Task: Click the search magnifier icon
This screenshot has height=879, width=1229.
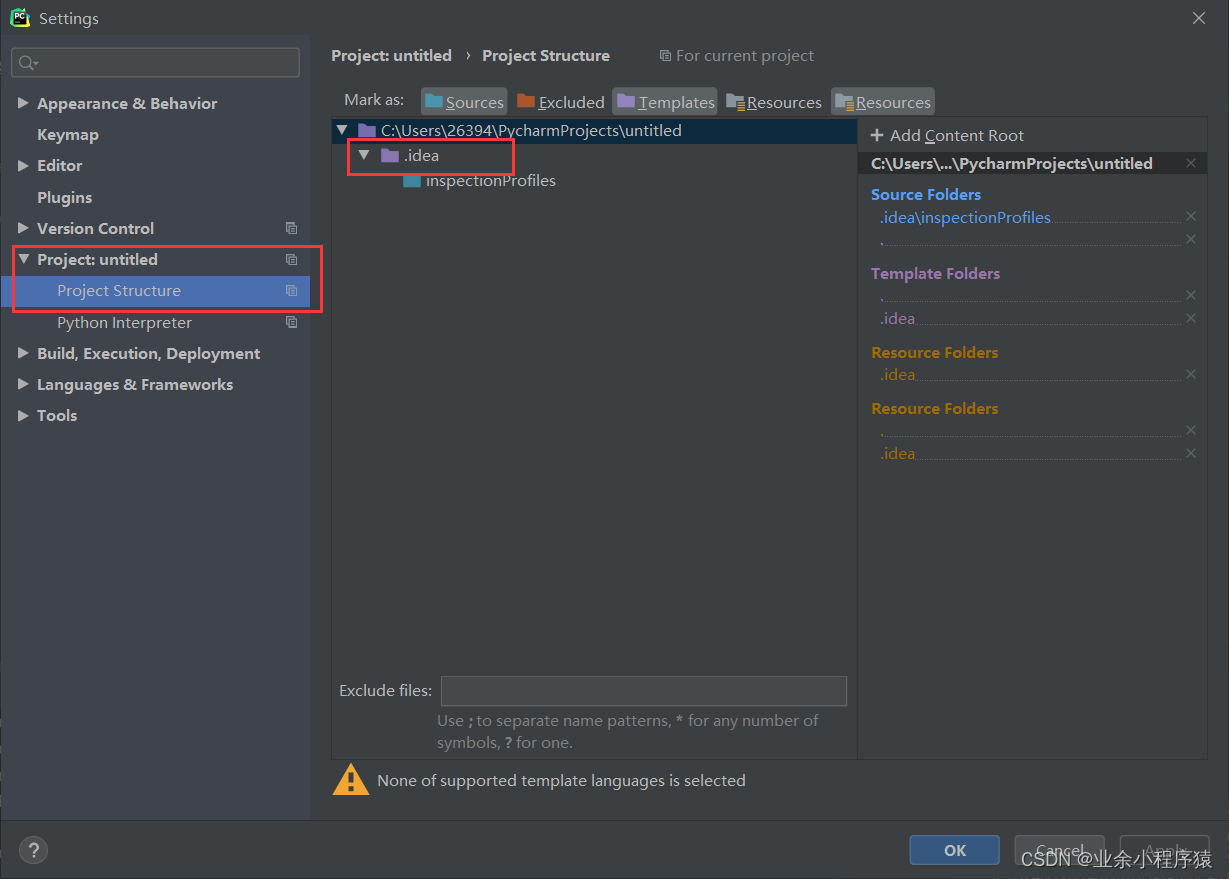Action: click(27, 63)
